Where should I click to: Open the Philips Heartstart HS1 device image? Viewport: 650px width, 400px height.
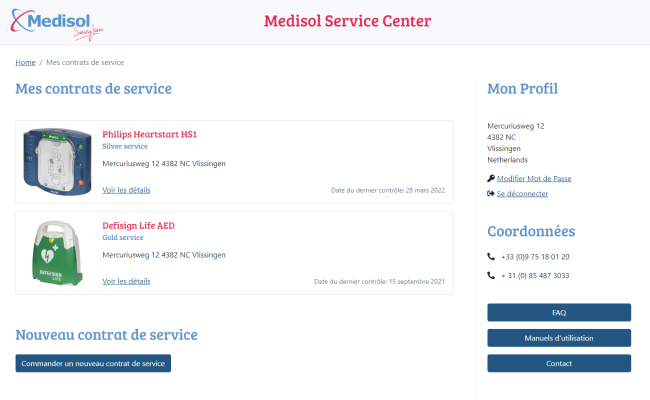point(57,162)
